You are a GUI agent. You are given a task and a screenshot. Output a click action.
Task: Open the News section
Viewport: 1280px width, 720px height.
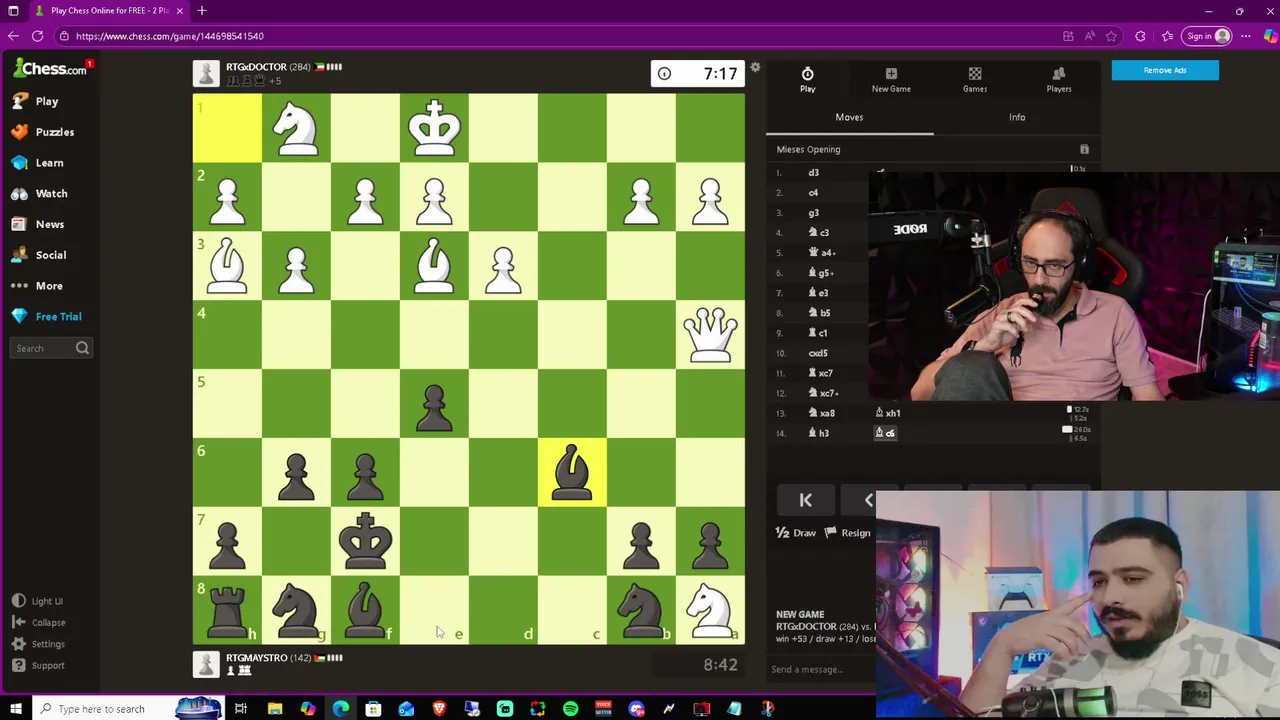tap(38, 224)
